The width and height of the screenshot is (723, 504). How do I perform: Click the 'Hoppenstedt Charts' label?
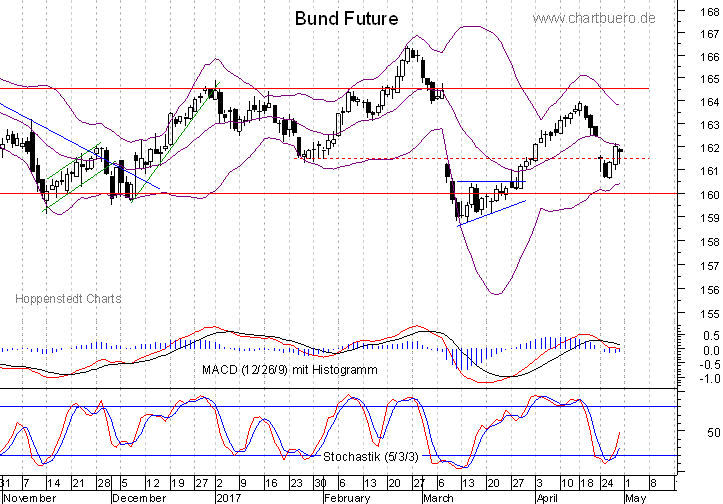[68, 299]
